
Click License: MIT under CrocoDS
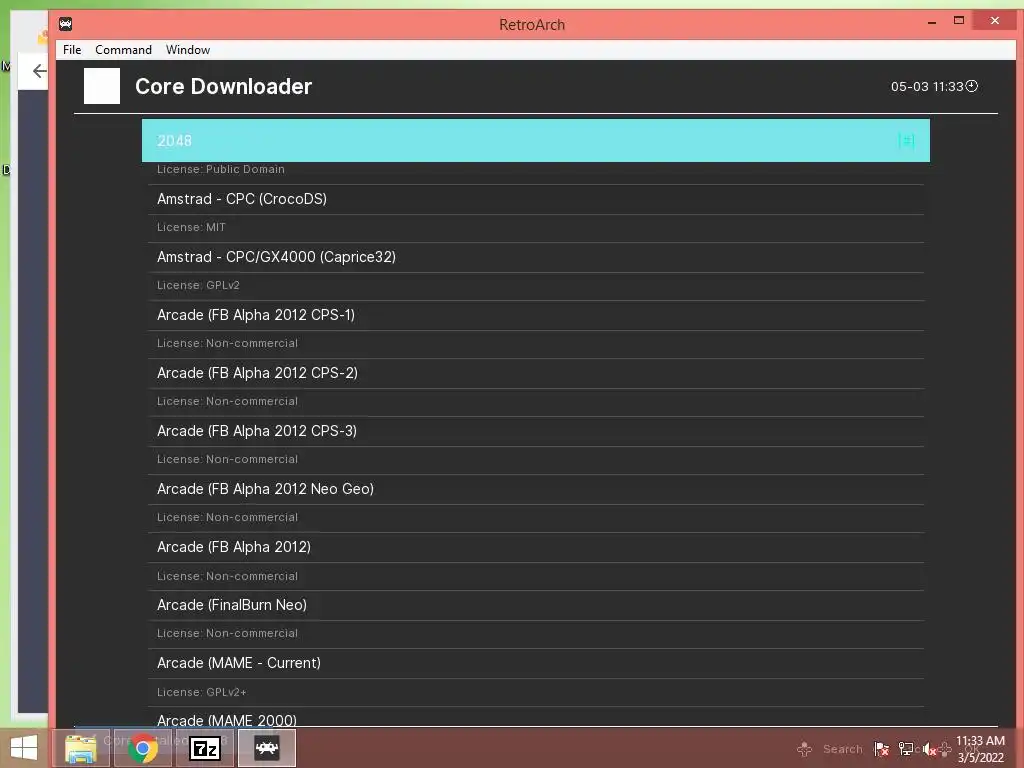point(191,227)
